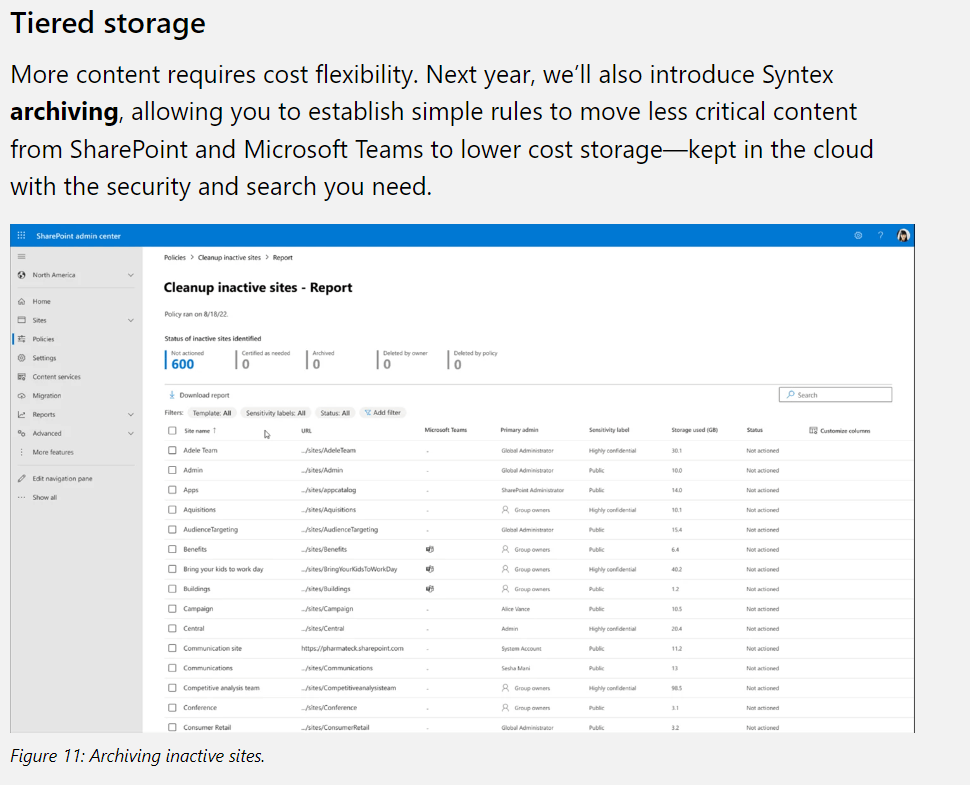
Task: Click Cleanup inactive sites breadcrumb
Action: click(229, 257)
